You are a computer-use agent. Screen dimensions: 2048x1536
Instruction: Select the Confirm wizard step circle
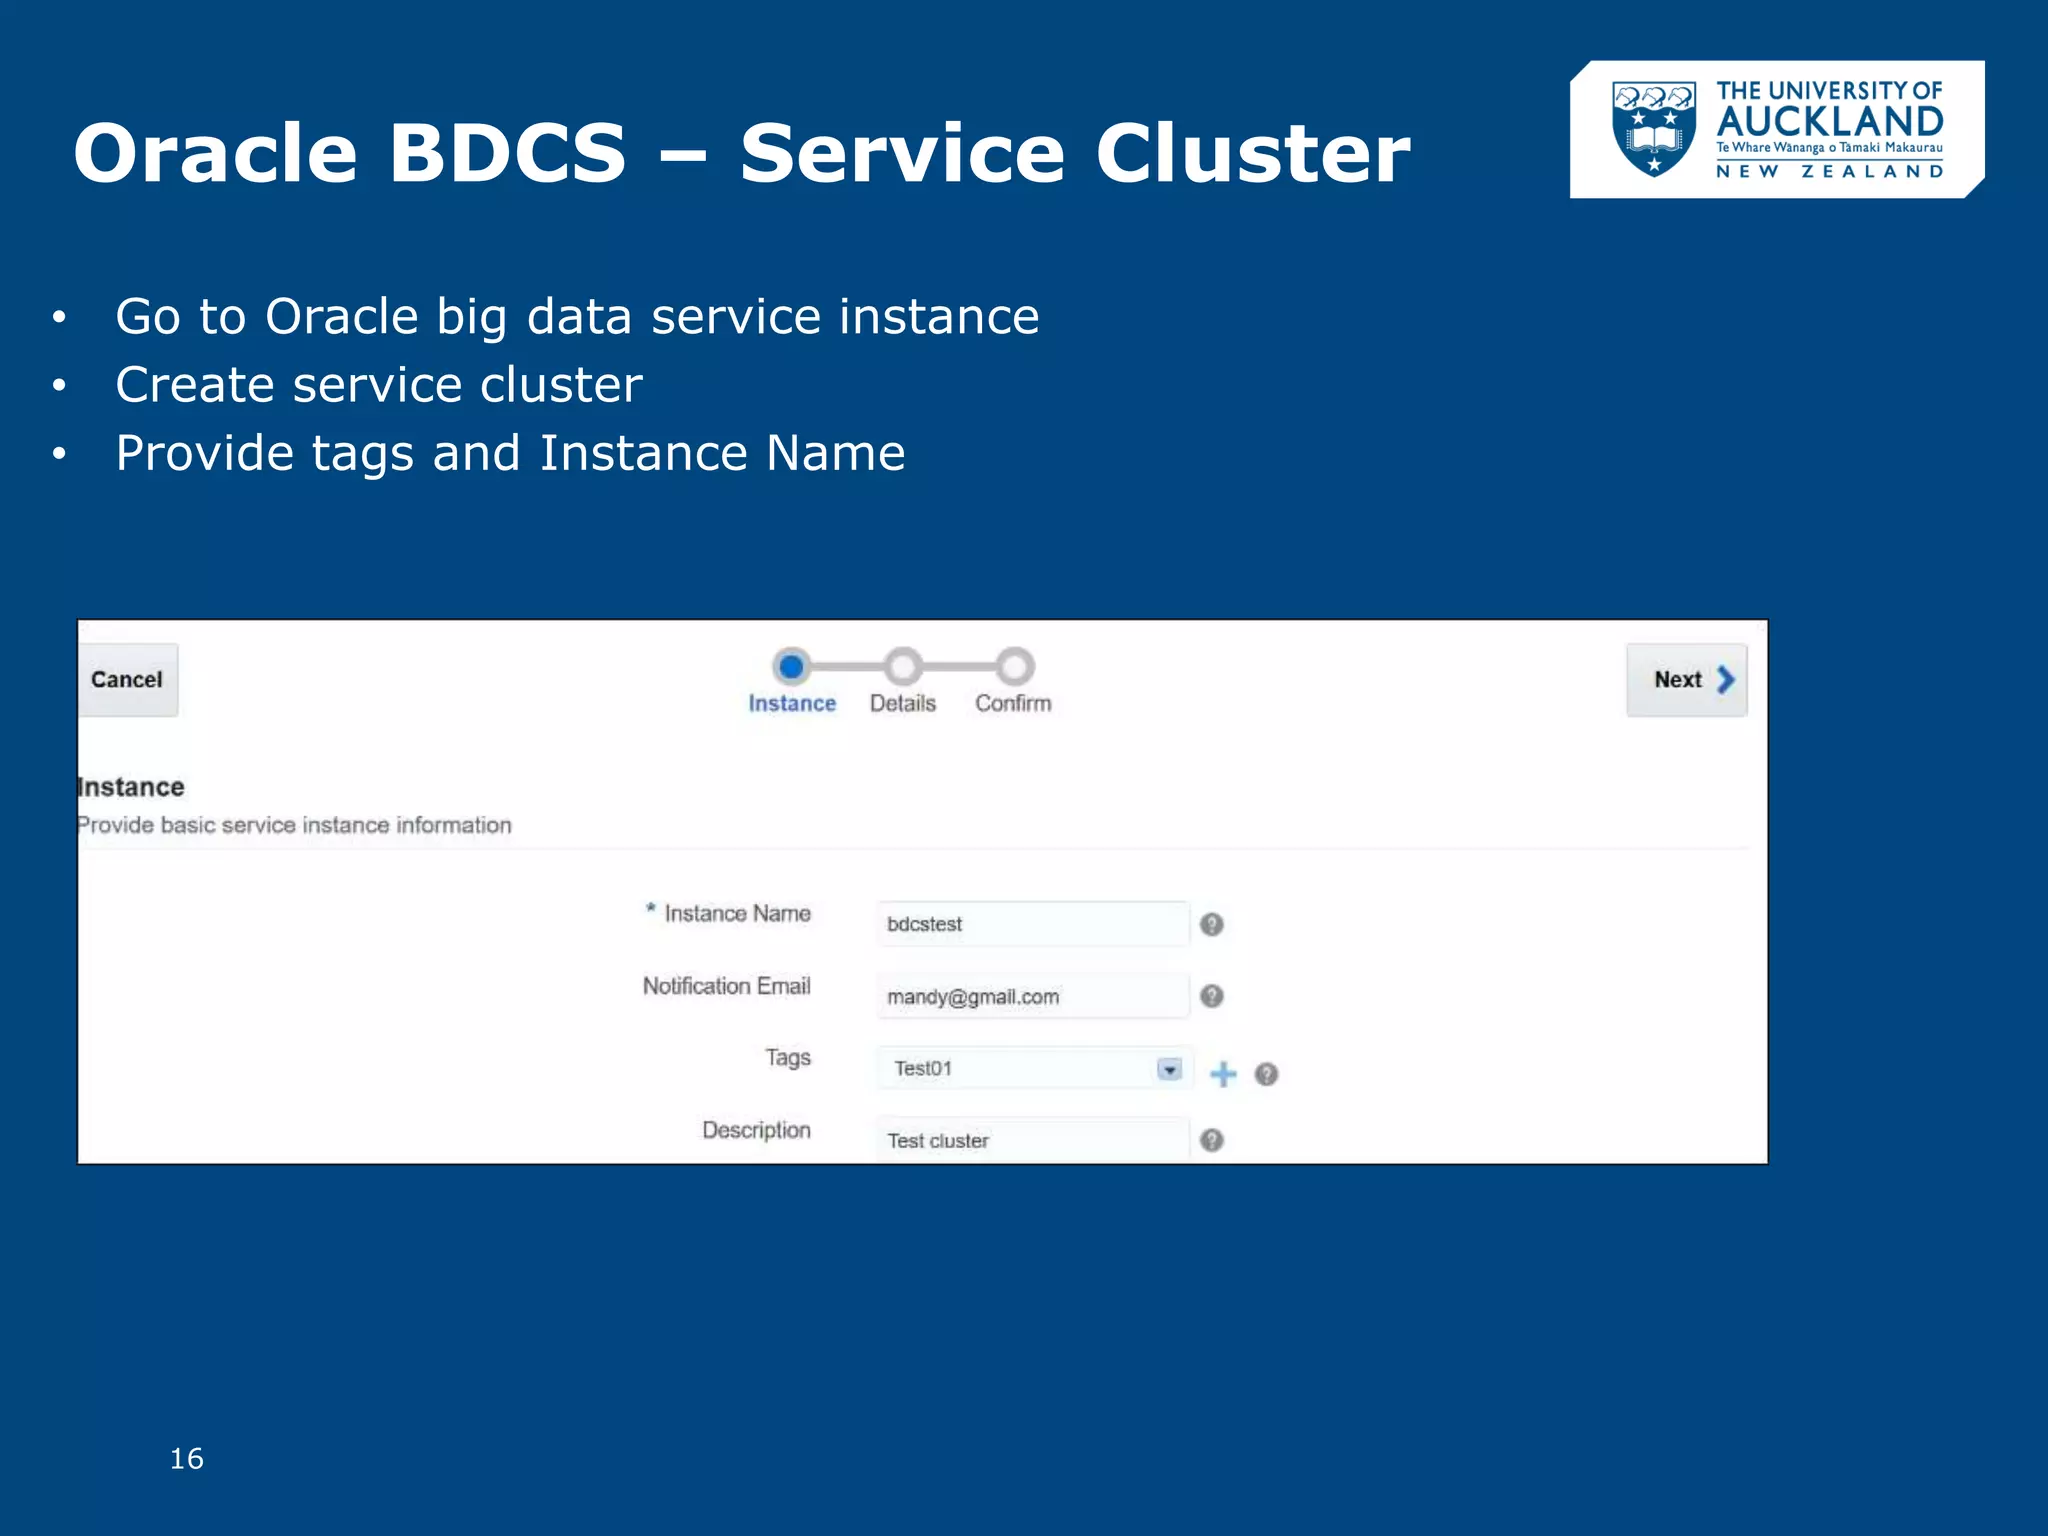coord(1014,666)
